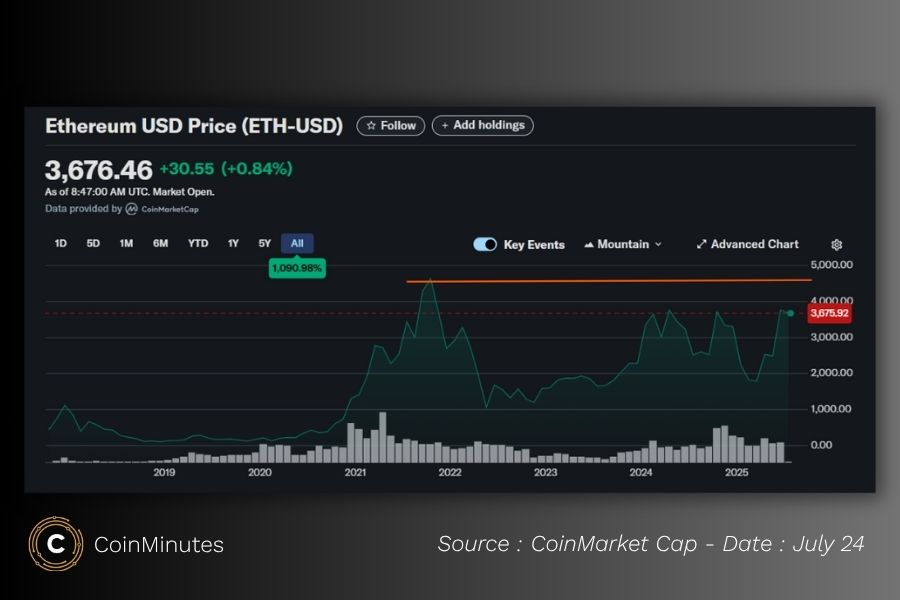Open chart settings gear icon
This screenshot has height=600, width=900.
point(836,245)
